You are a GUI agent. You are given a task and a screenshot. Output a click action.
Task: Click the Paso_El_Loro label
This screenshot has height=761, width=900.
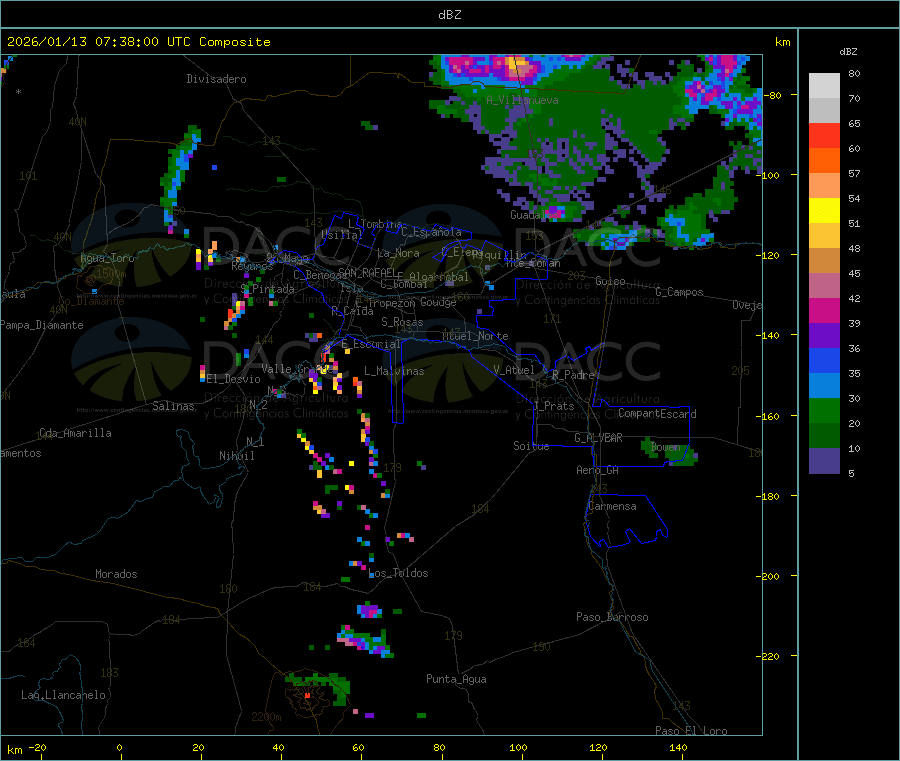(691, 731)
